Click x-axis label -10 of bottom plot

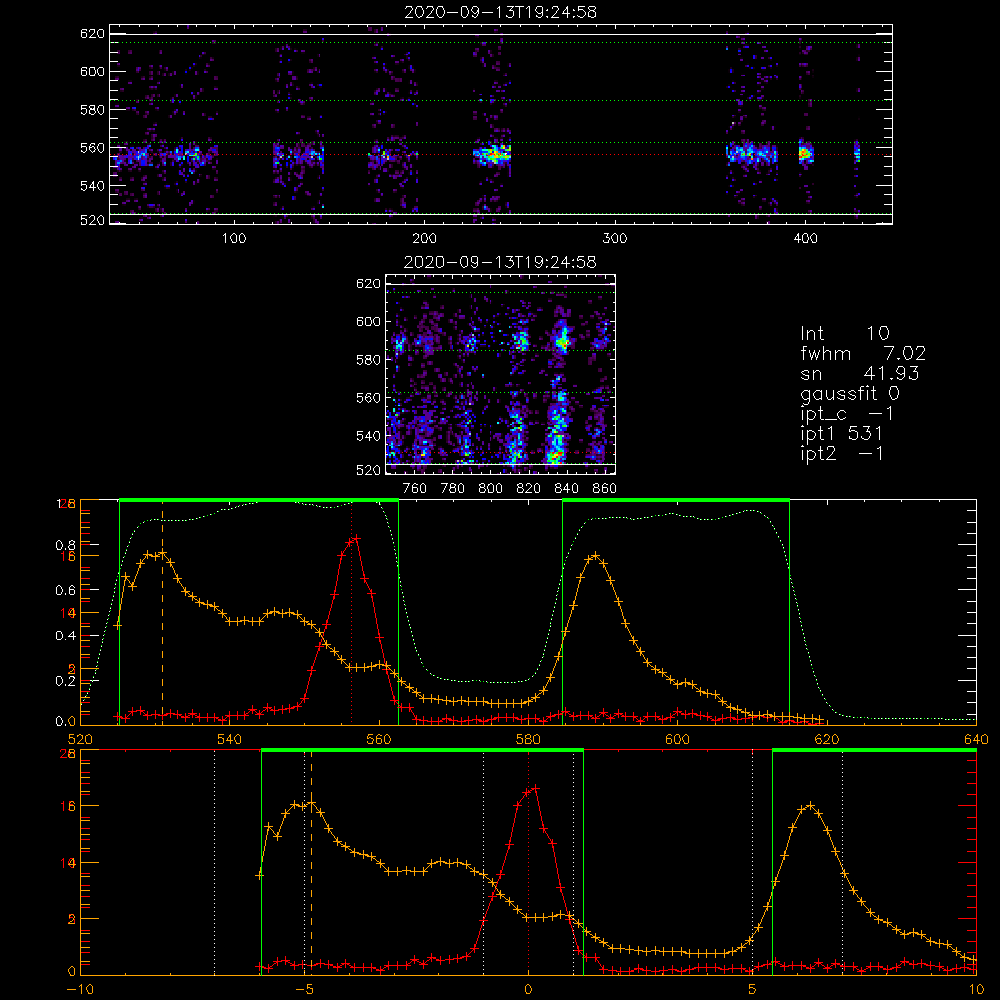80,990
